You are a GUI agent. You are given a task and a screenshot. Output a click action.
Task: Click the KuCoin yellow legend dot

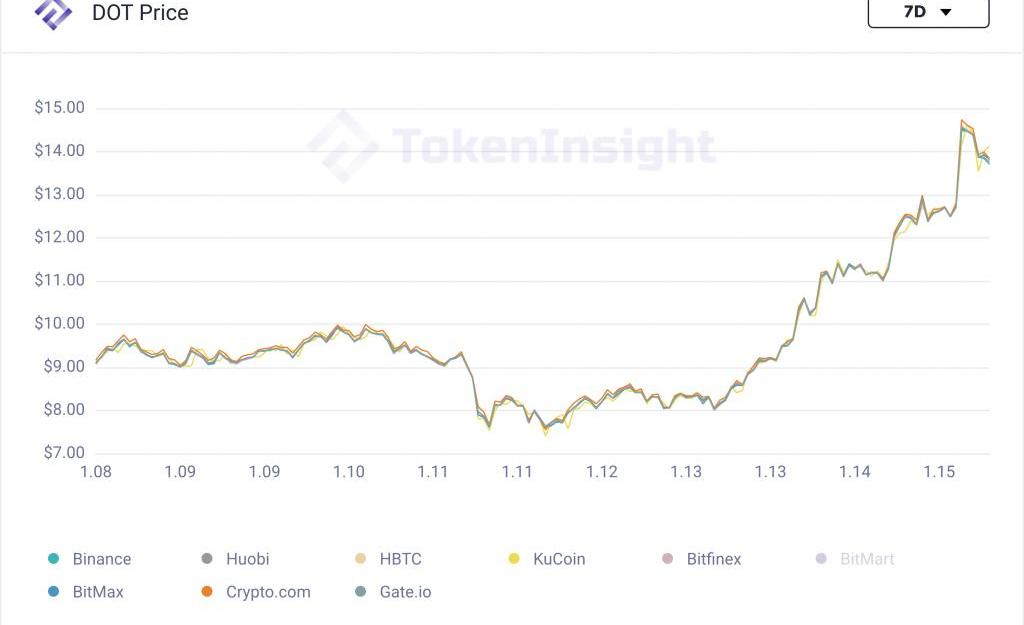pos(514,559)
